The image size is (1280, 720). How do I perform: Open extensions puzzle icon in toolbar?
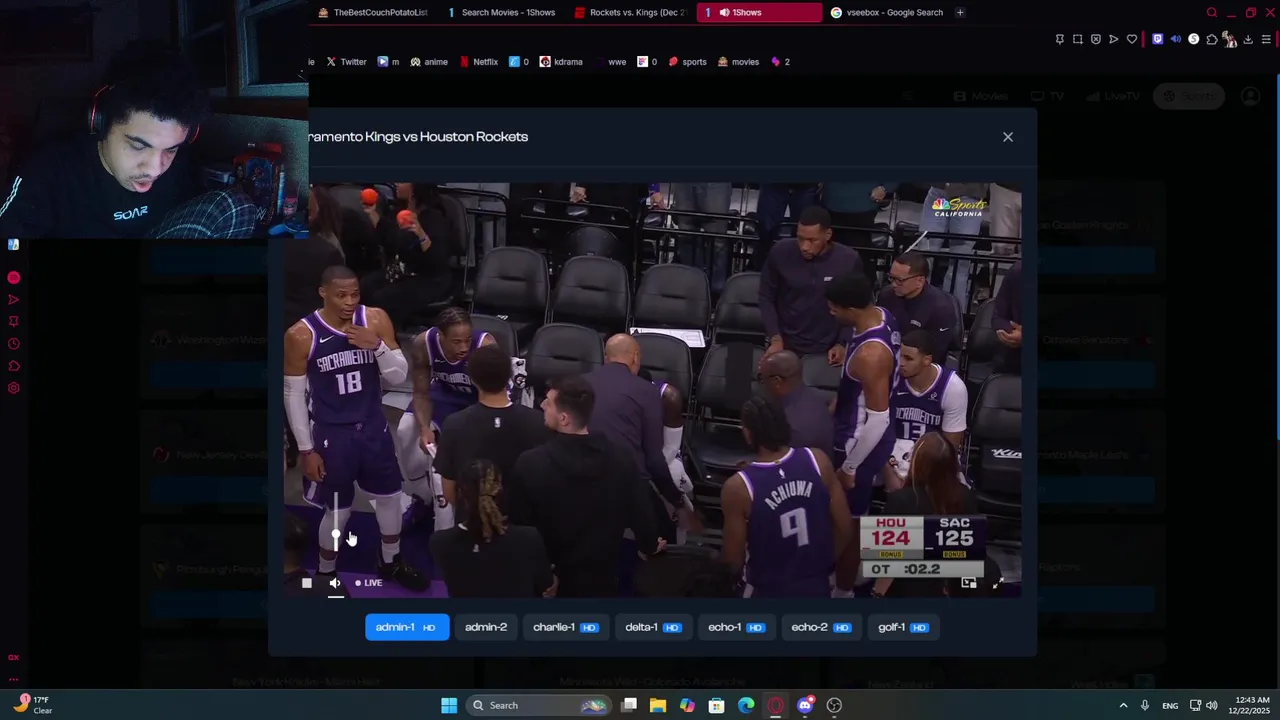(x=1212, y=40)
